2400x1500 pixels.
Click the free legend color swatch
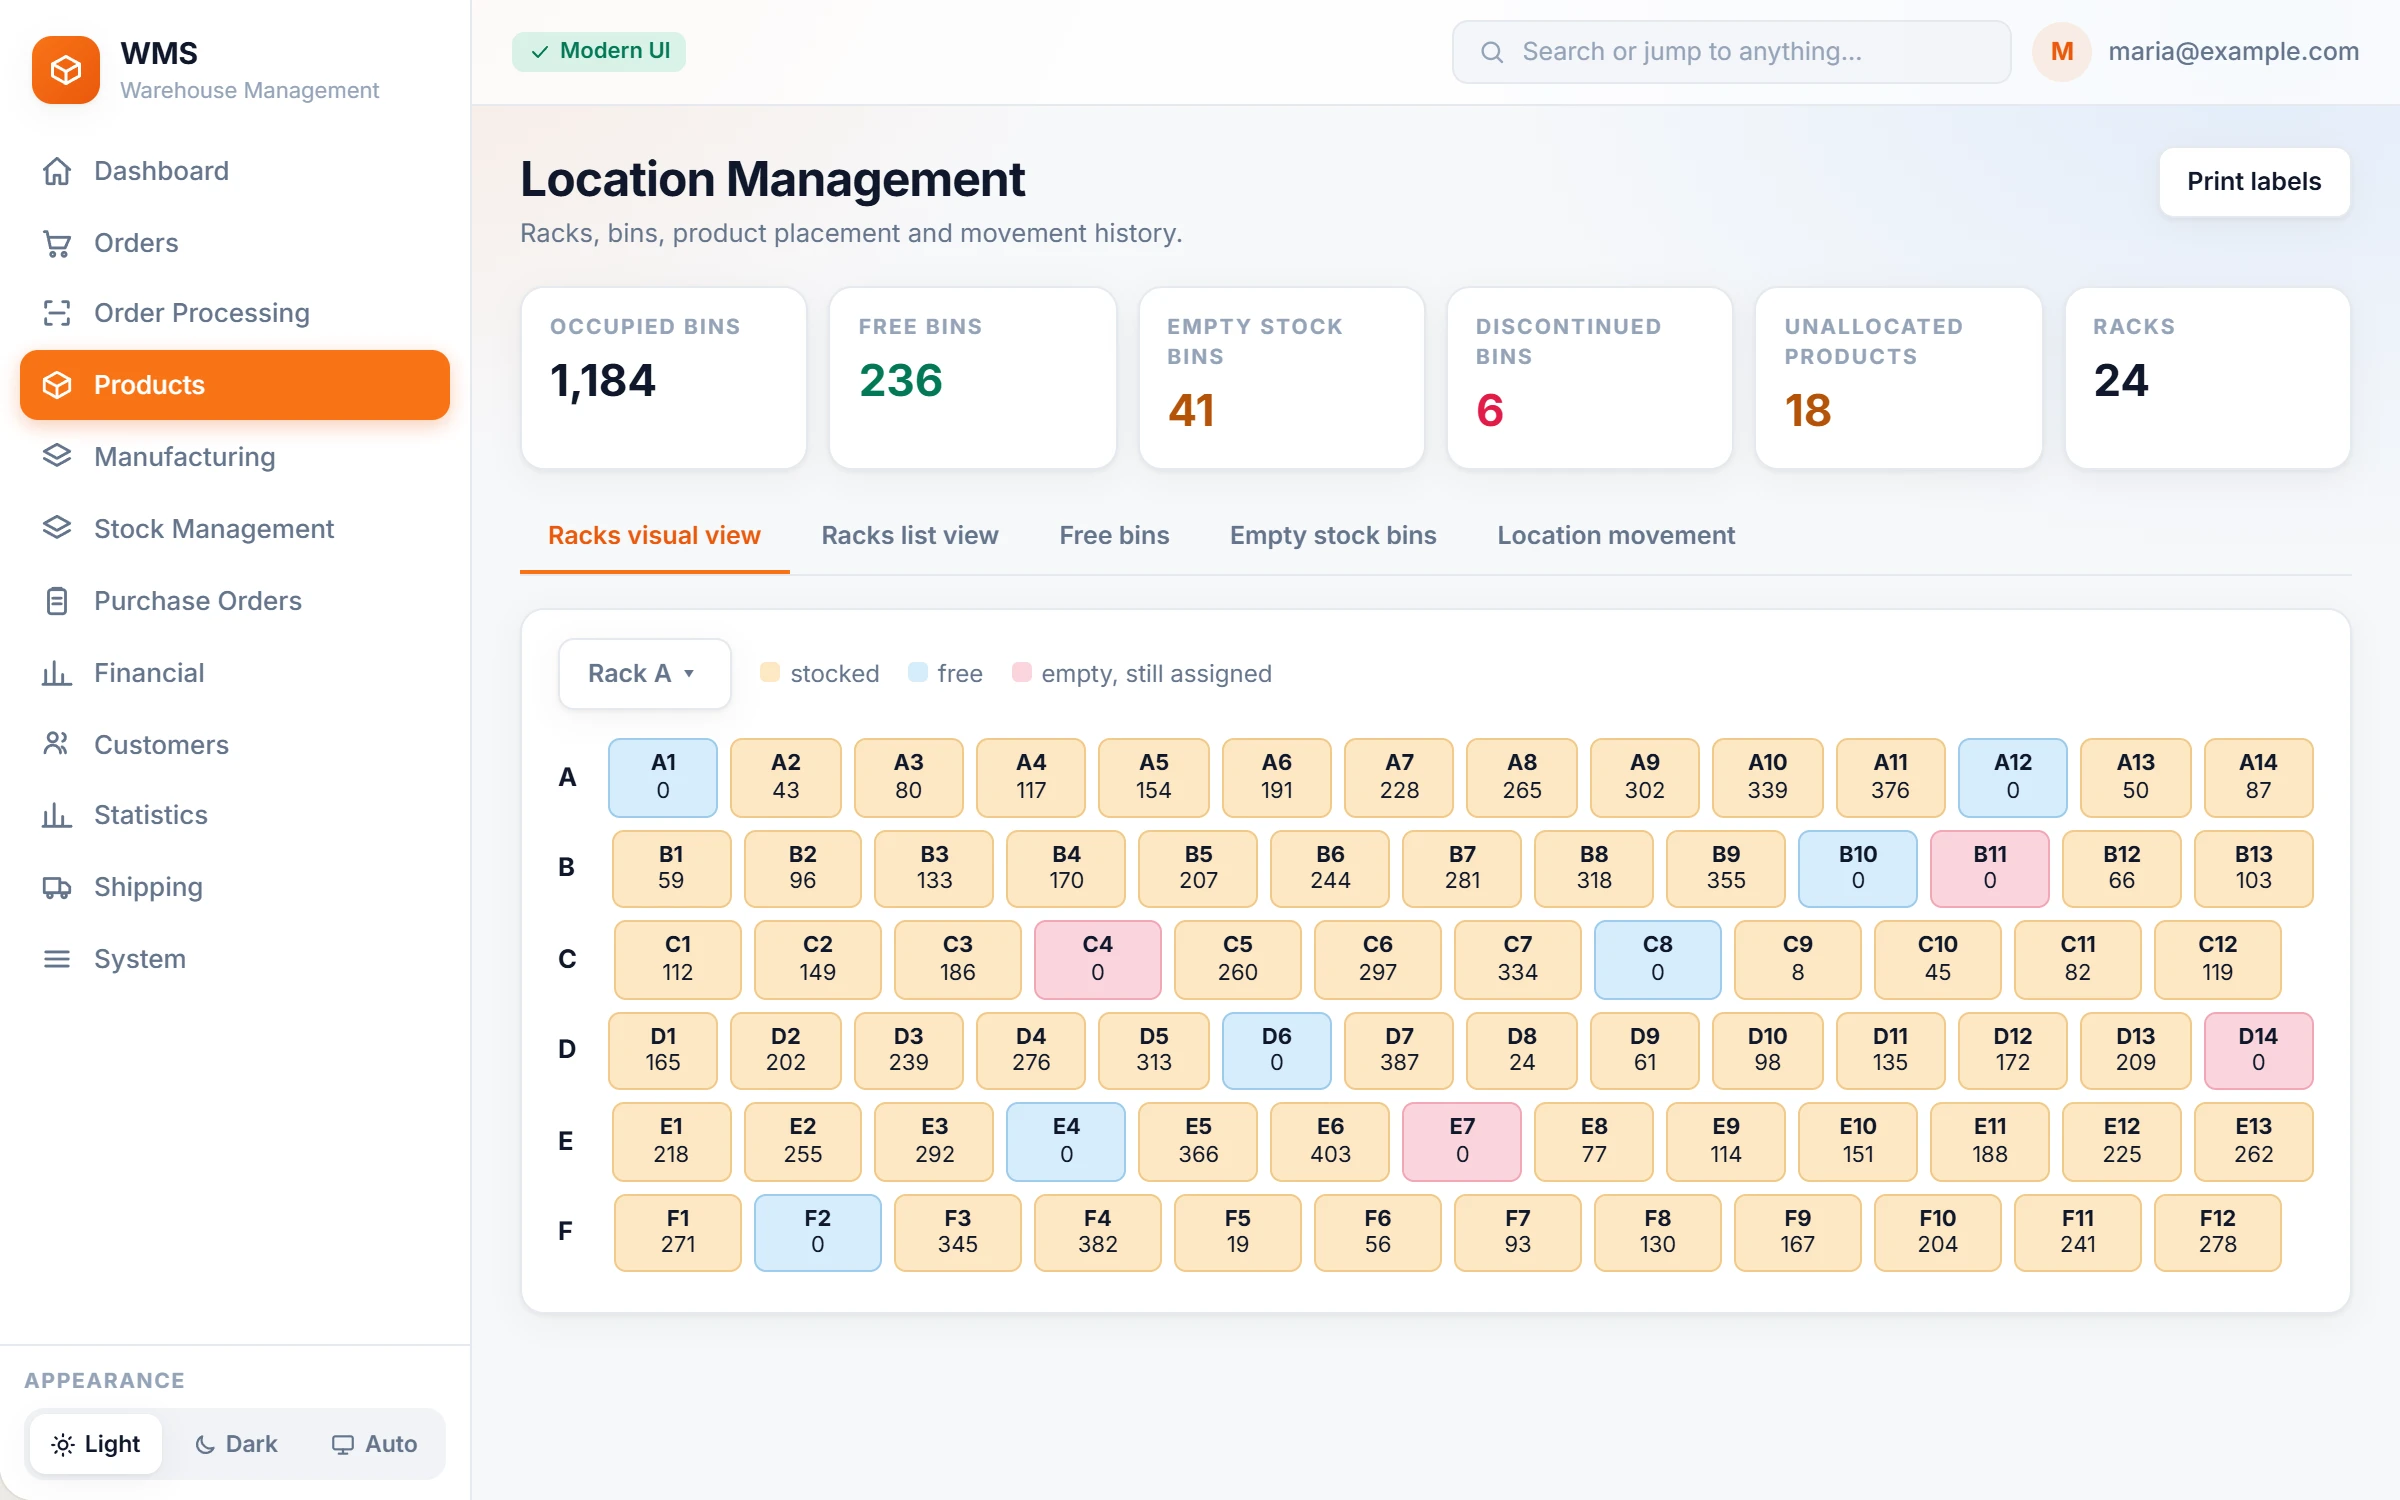click(x=918, y=672)
